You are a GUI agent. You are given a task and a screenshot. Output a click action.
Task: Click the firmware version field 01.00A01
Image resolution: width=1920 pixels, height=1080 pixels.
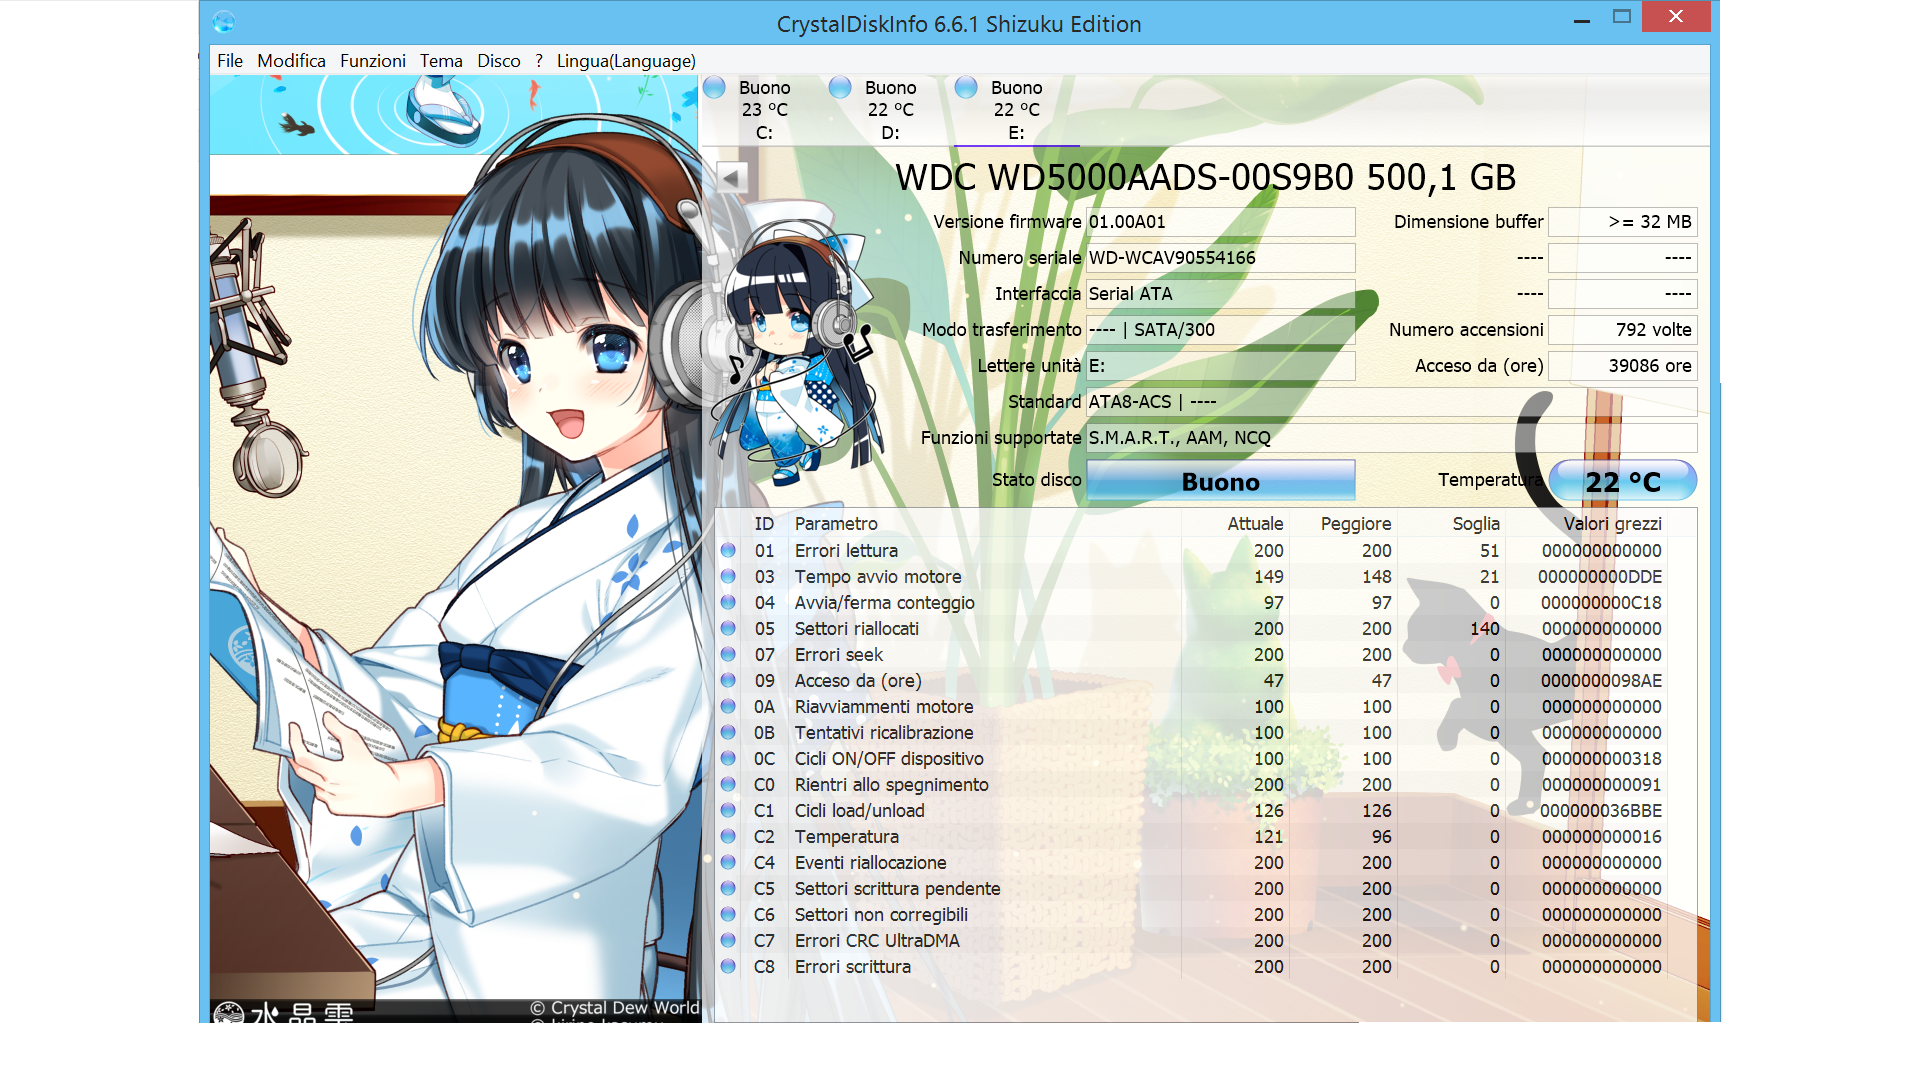pyautogui.click(x=1221, y=222)
